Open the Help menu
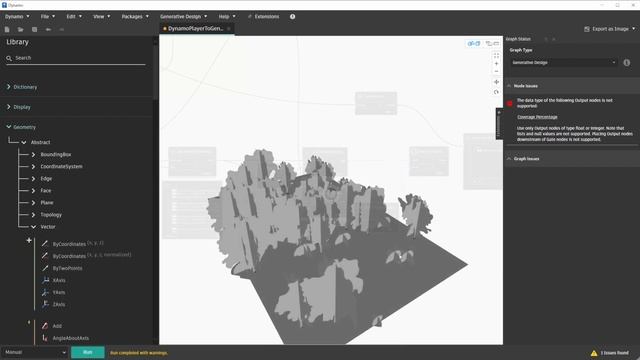The width and height of the screenshot is (640, 360). pos(227,17)
